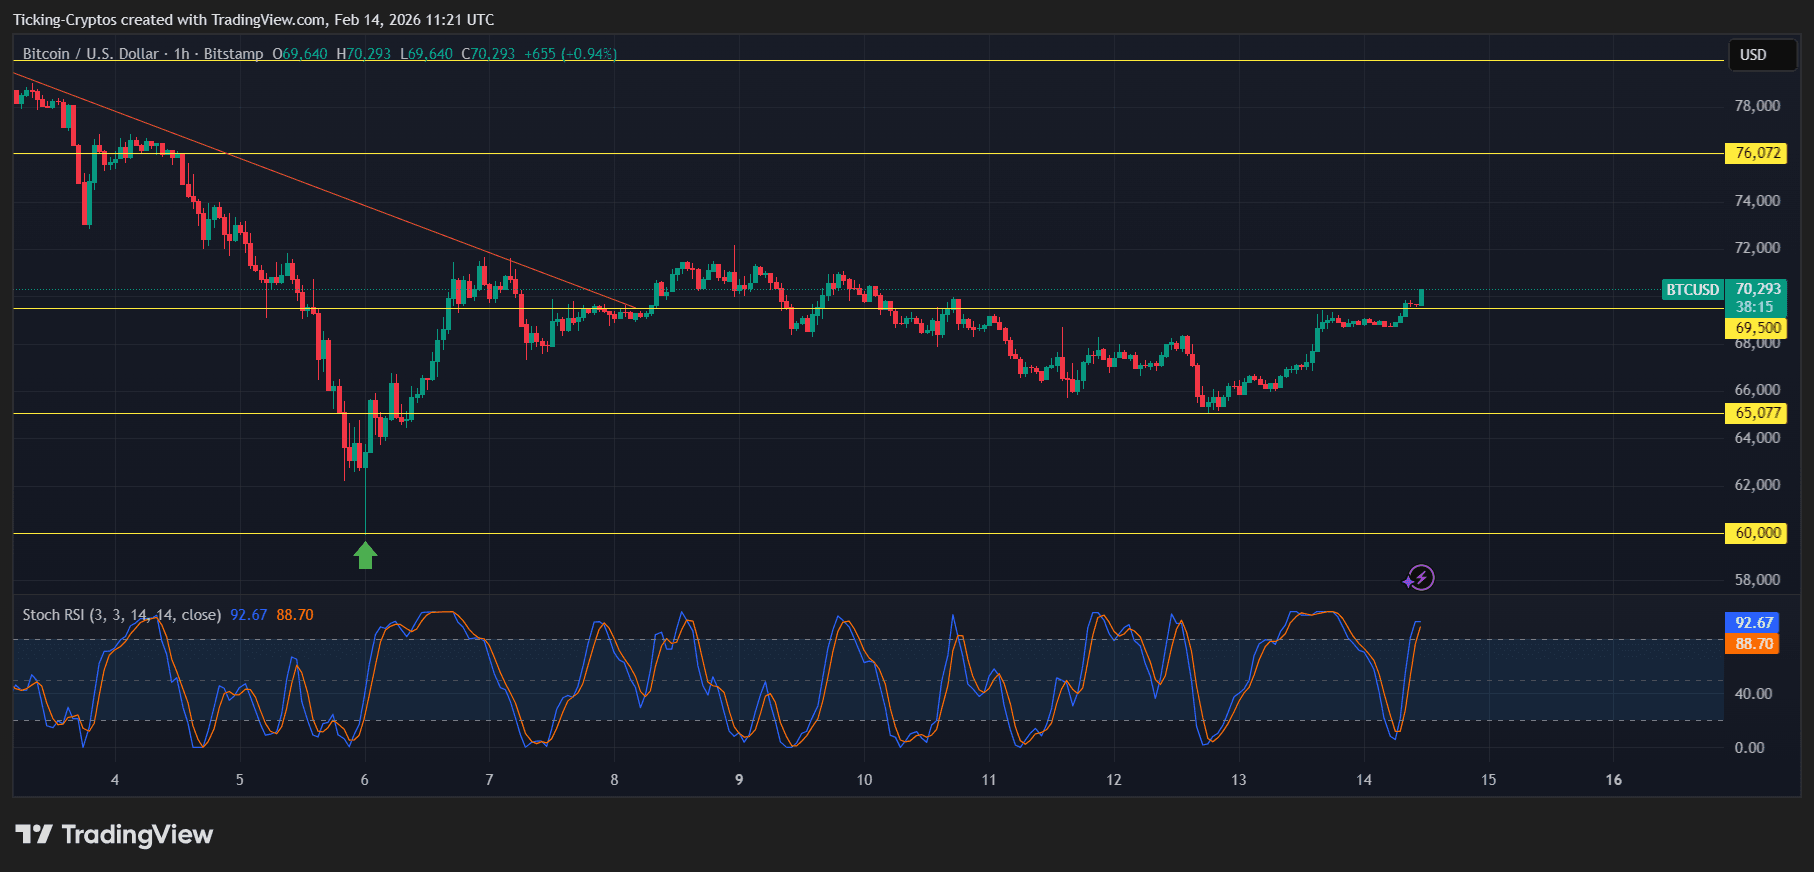Click the 65,077 price level label
The height and width of the screenshot is (872, 1814).
click(x=1756, y=413)
